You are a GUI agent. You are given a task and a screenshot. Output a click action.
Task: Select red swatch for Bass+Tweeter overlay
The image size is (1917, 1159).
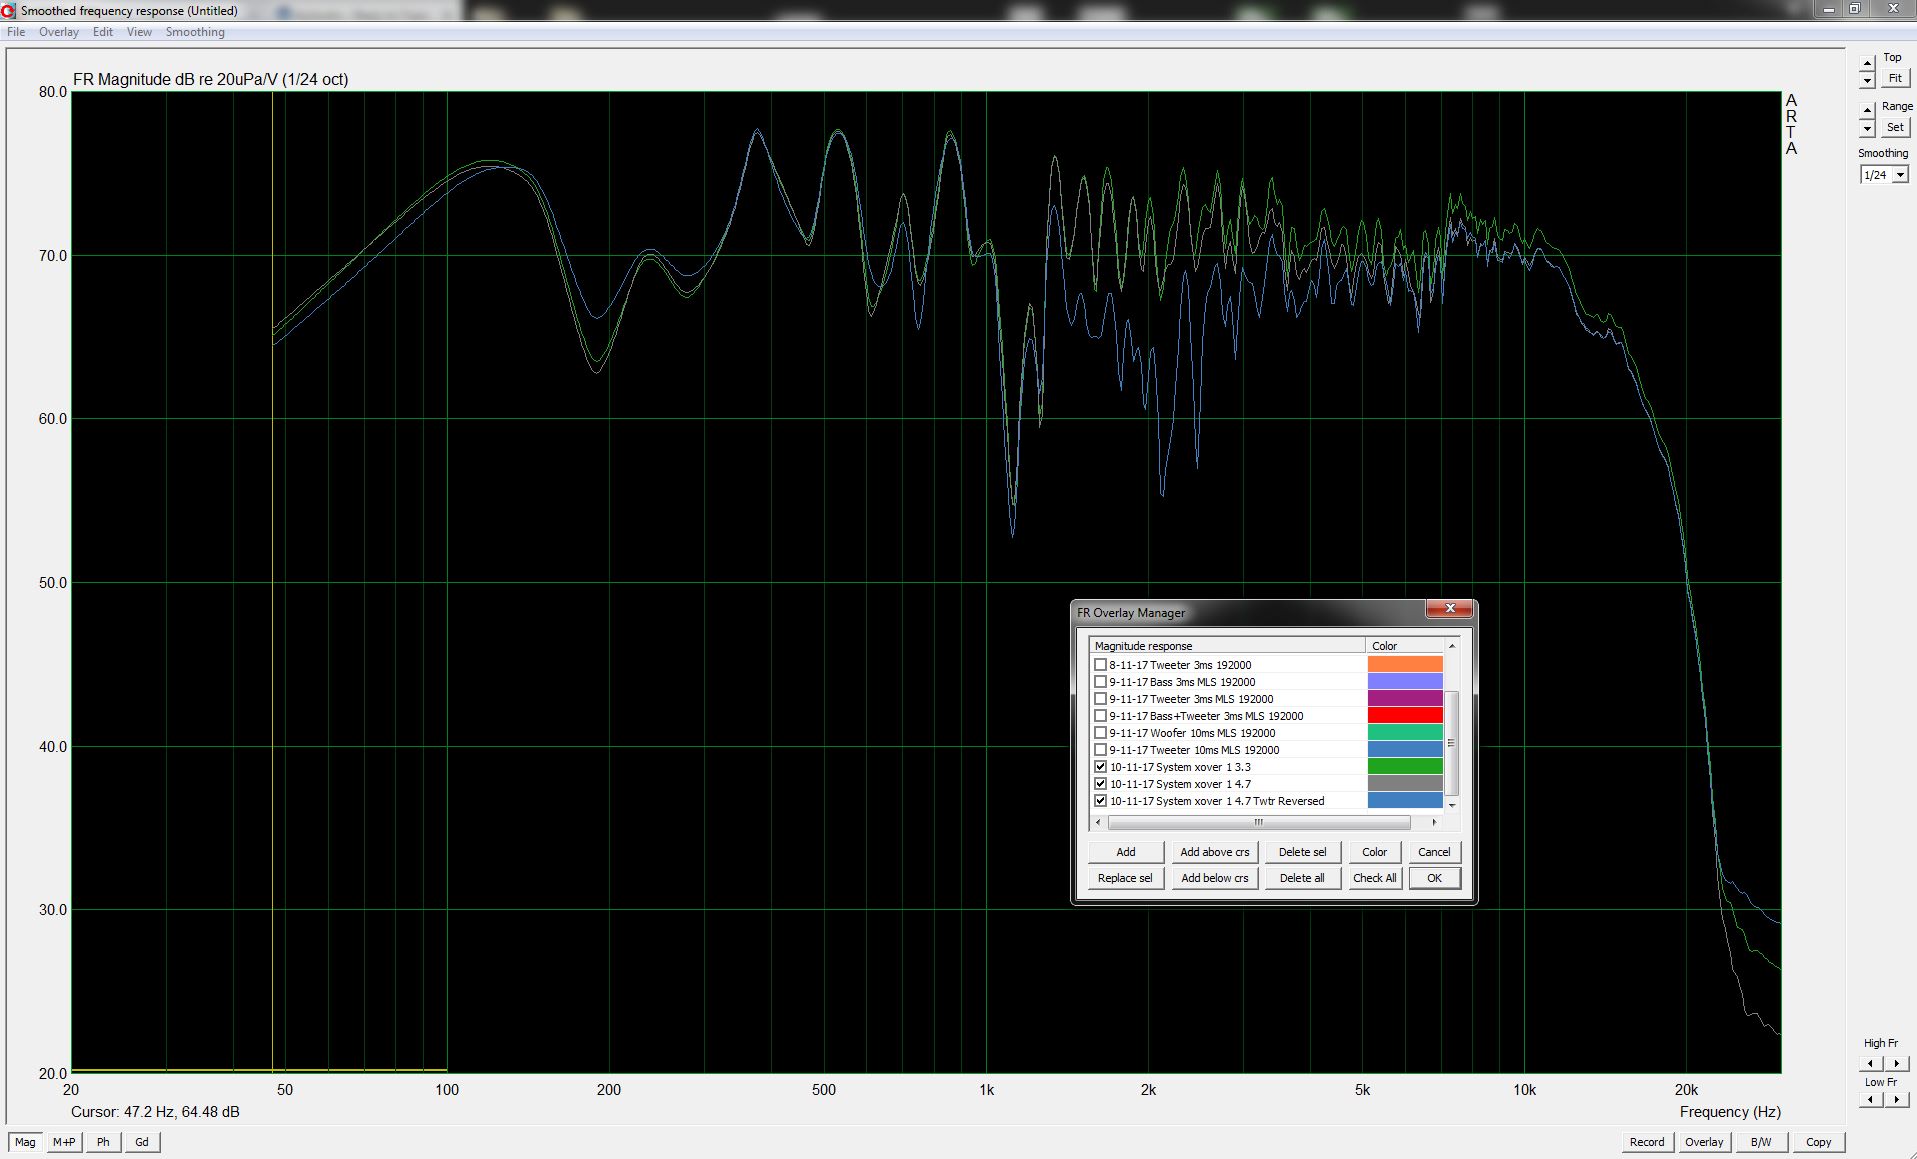tap(1405, 716)
